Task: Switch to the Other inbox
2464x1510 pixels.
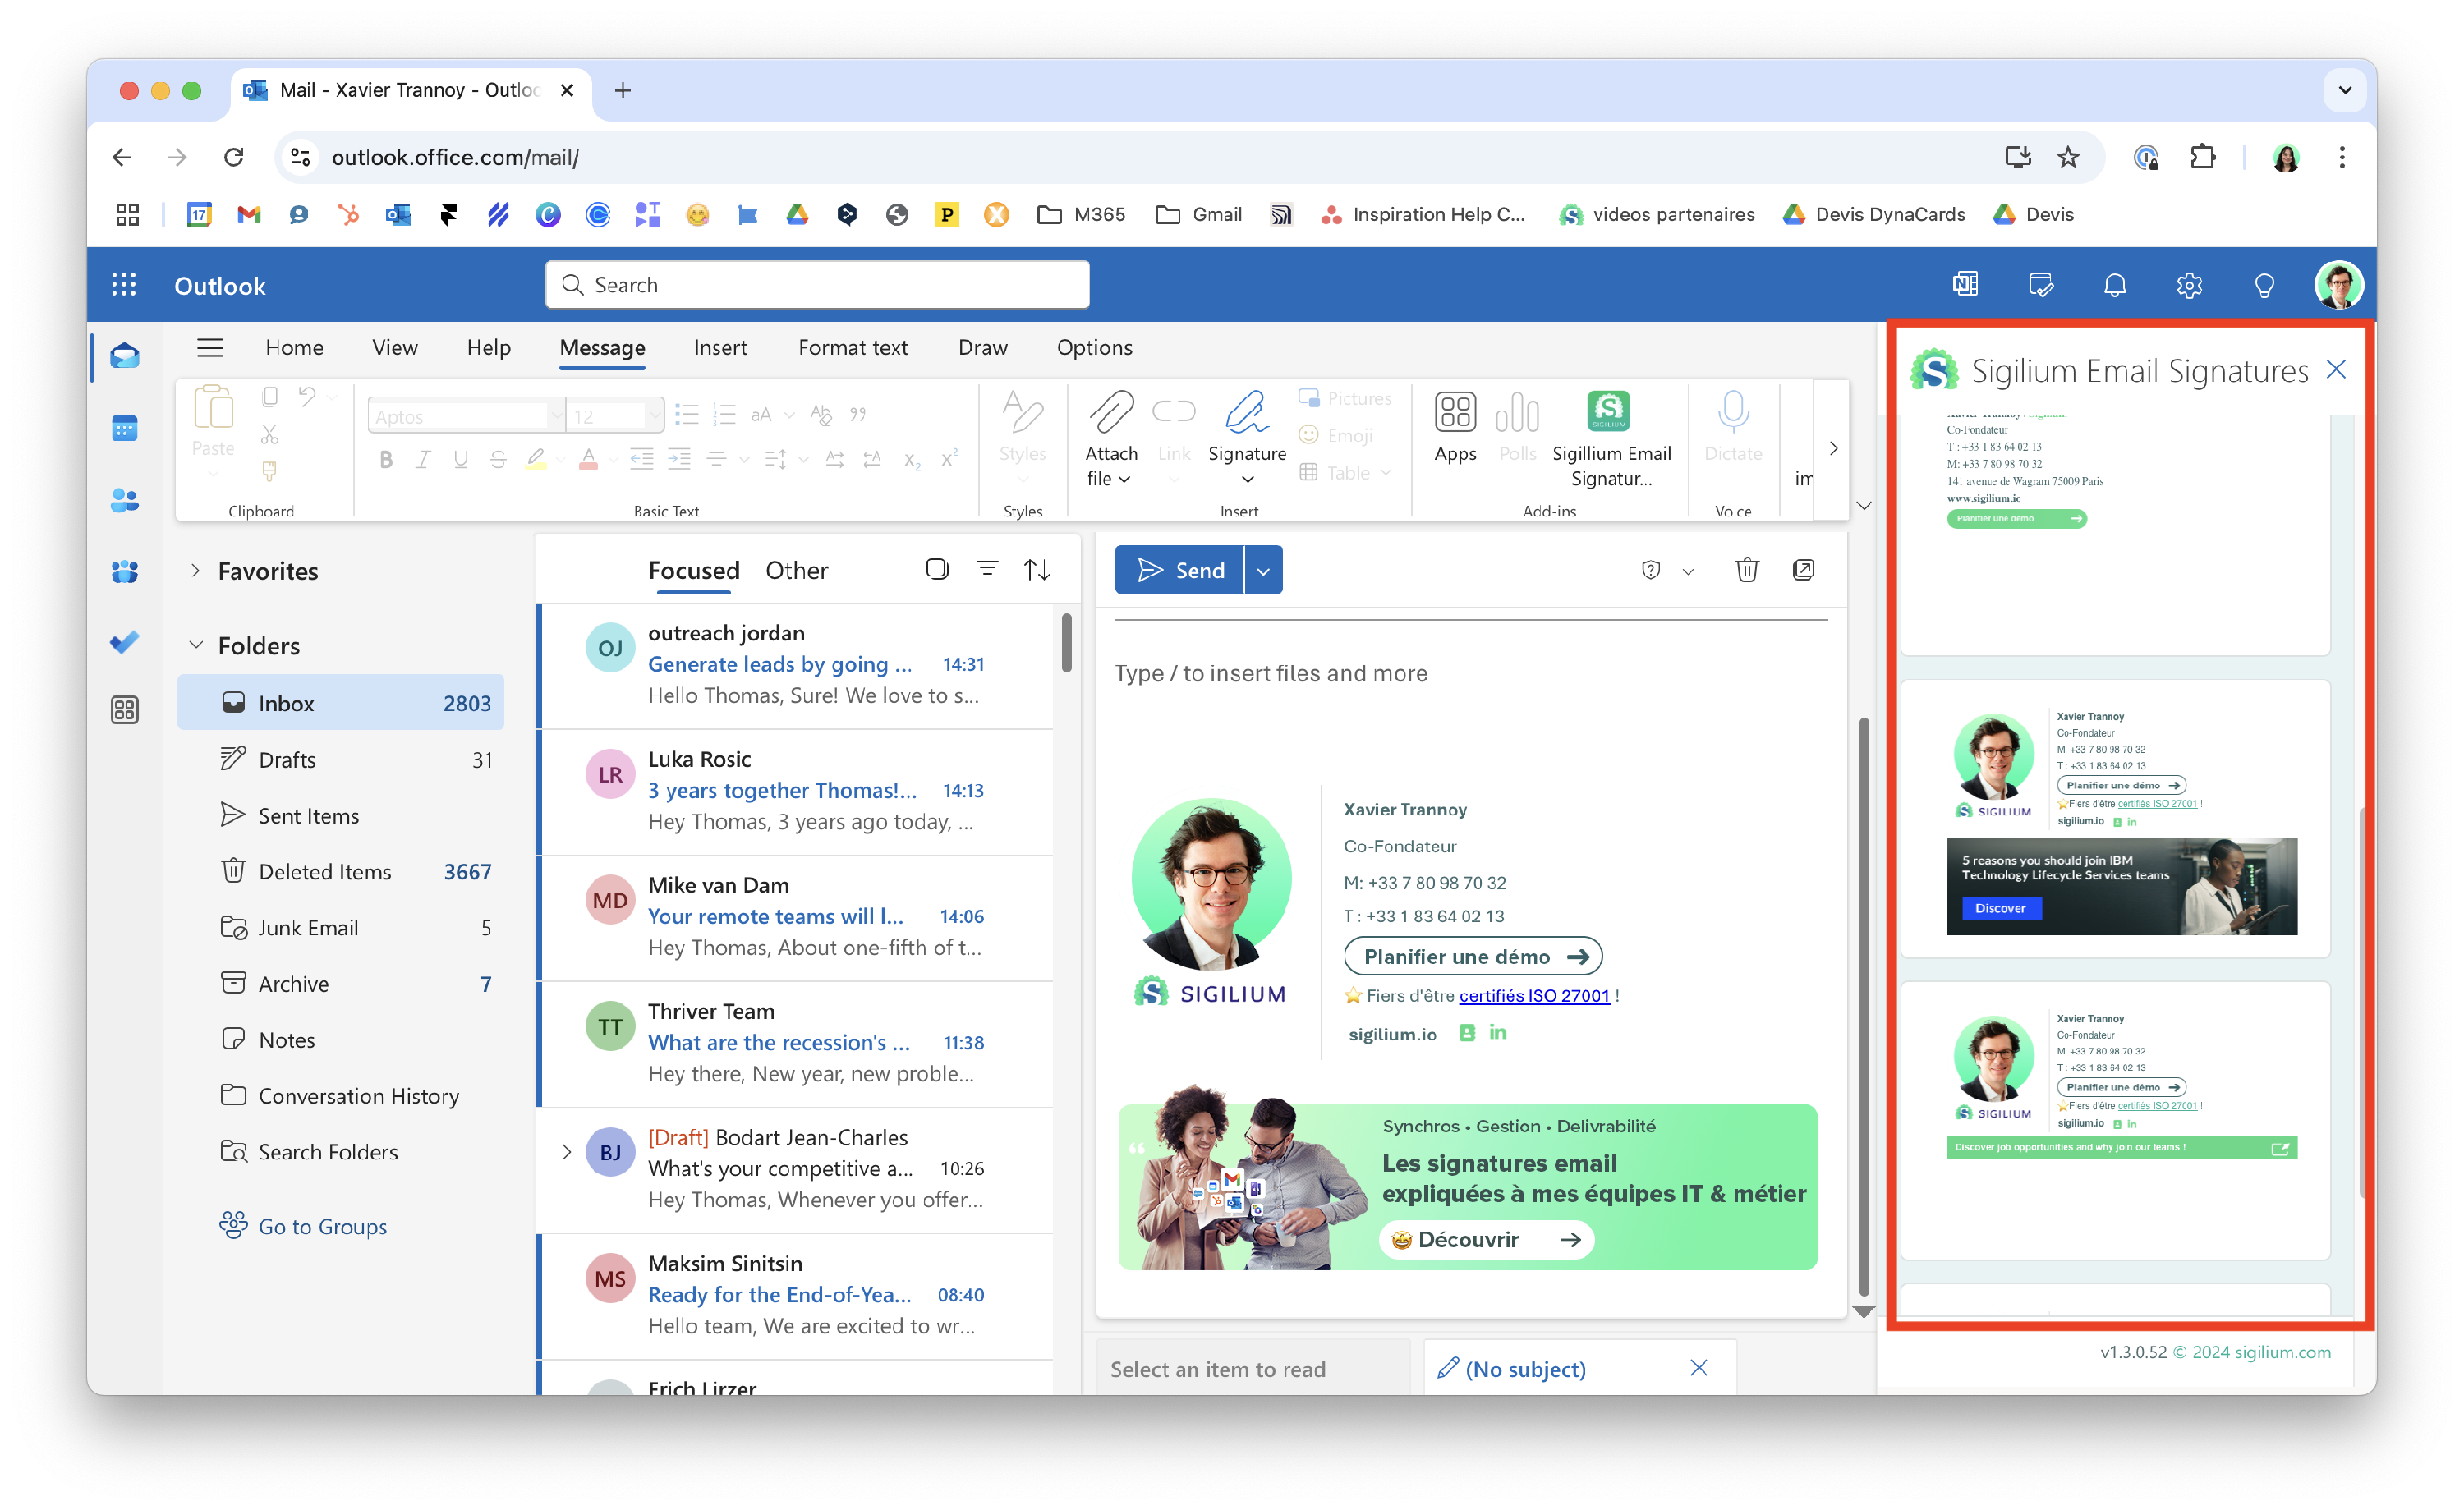Action: tap(796, 570)
